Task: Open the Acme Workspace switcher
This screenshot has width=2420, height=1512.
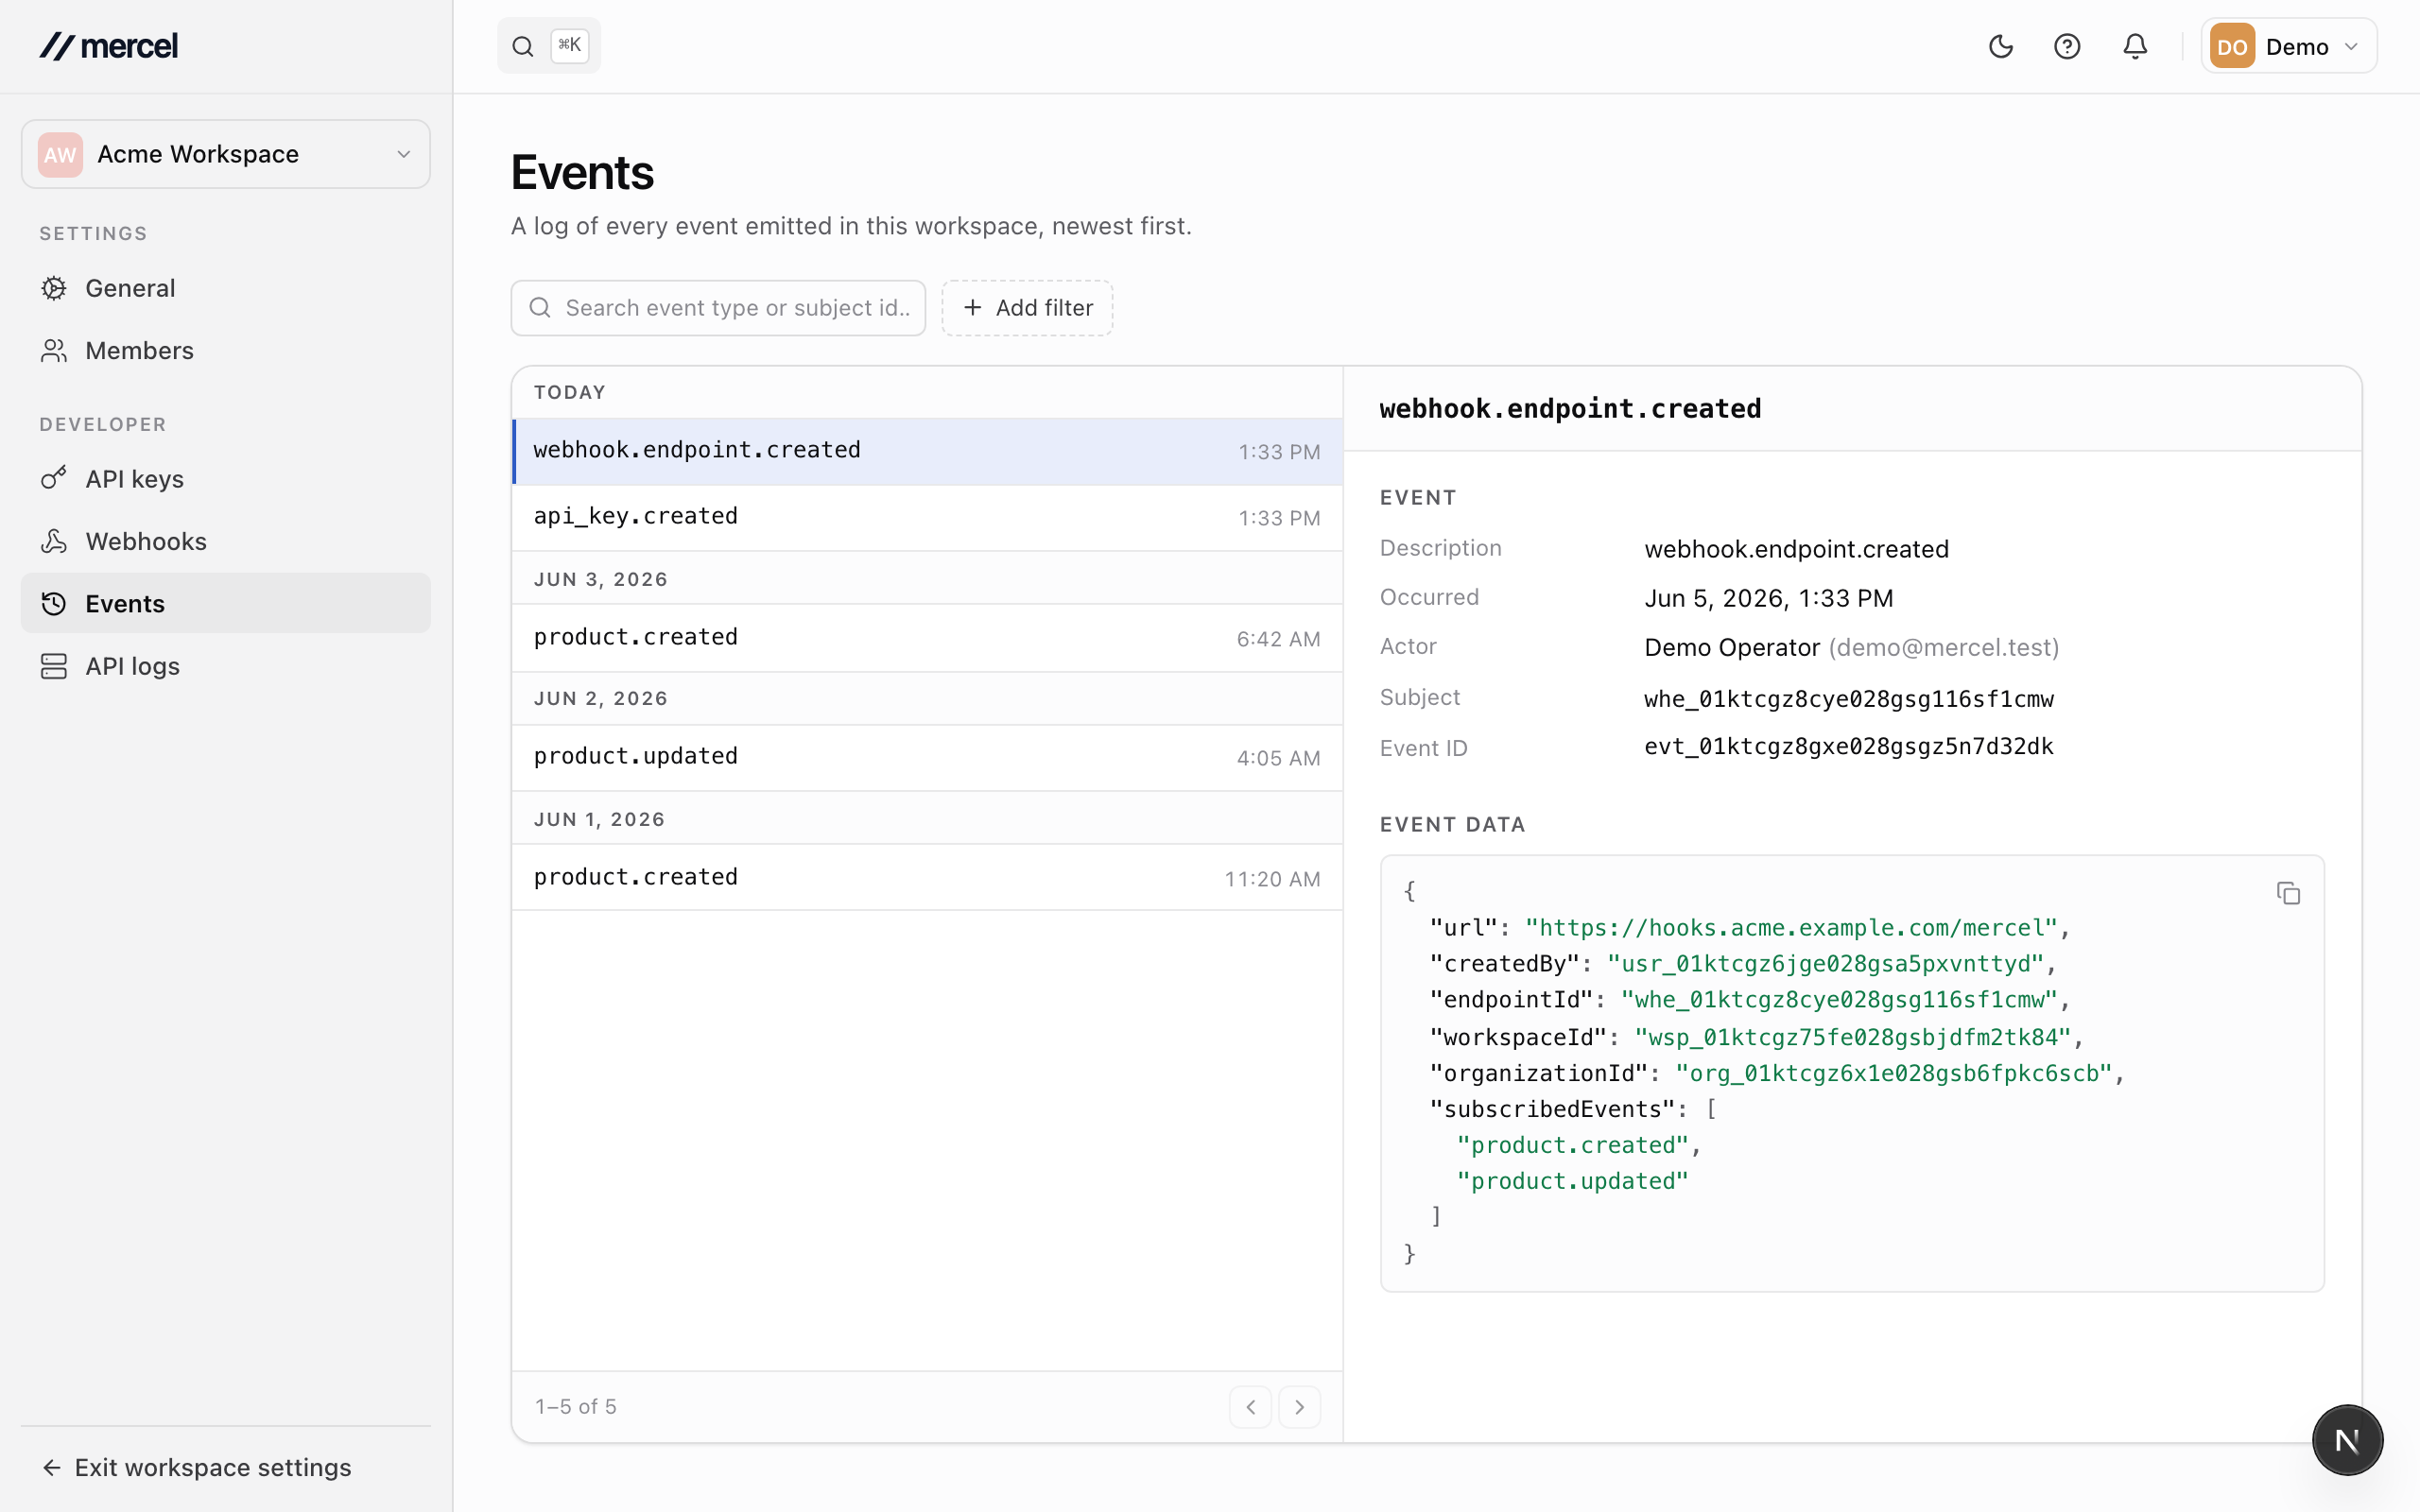Action: (226, 154)
